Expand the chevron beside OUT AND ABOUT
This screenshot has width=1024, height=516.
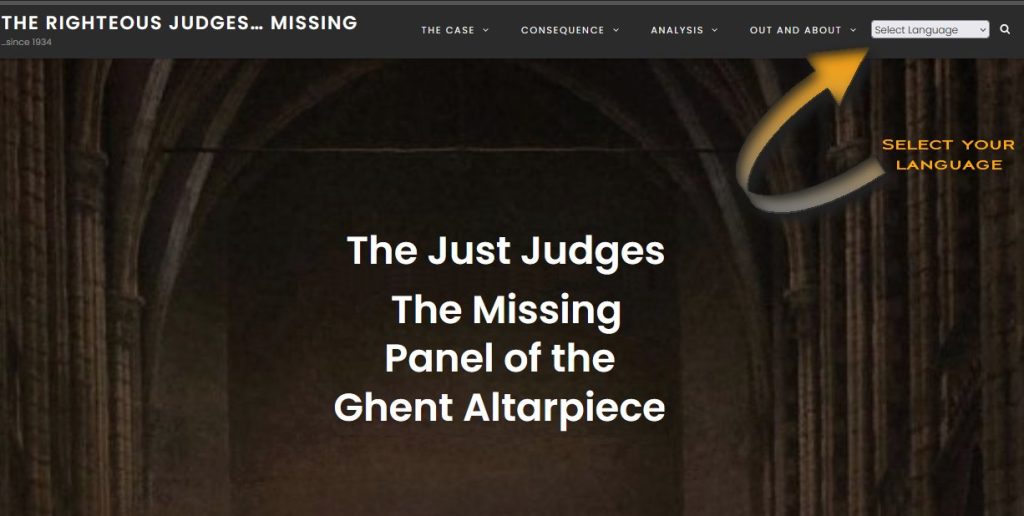point(853,30)
